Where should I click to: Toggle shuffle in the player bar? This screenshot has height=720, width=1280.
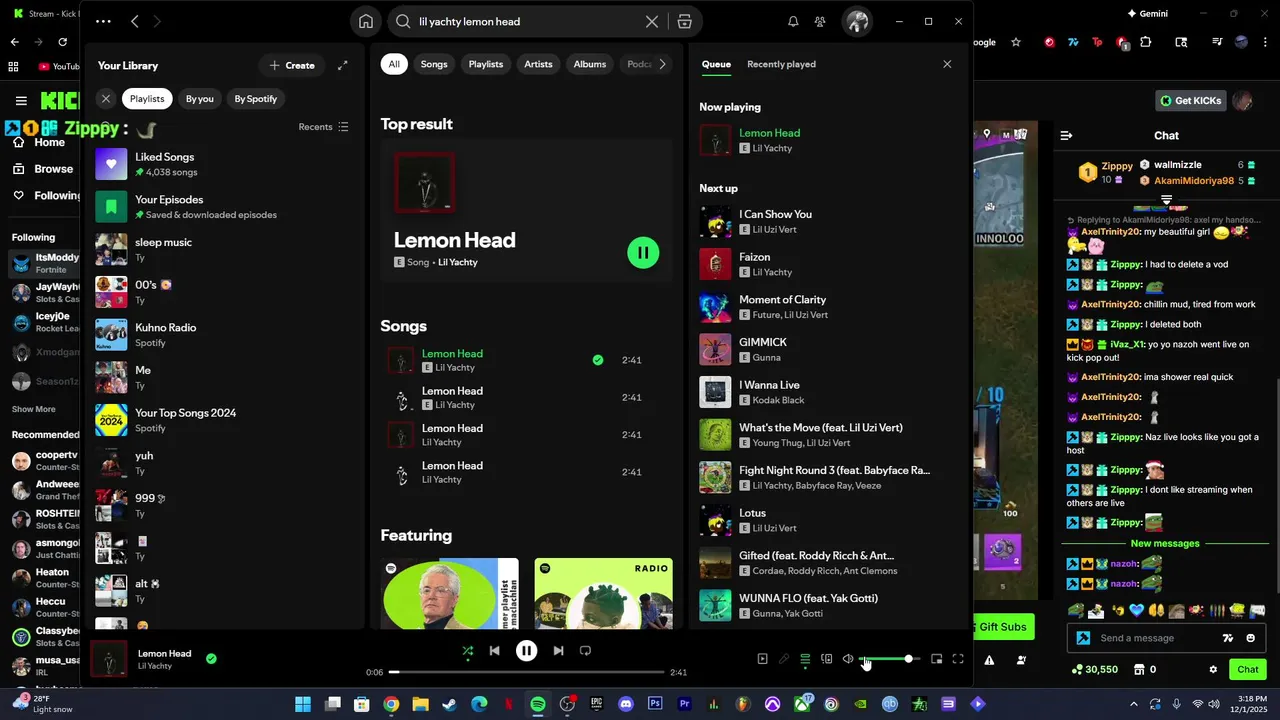468,651
